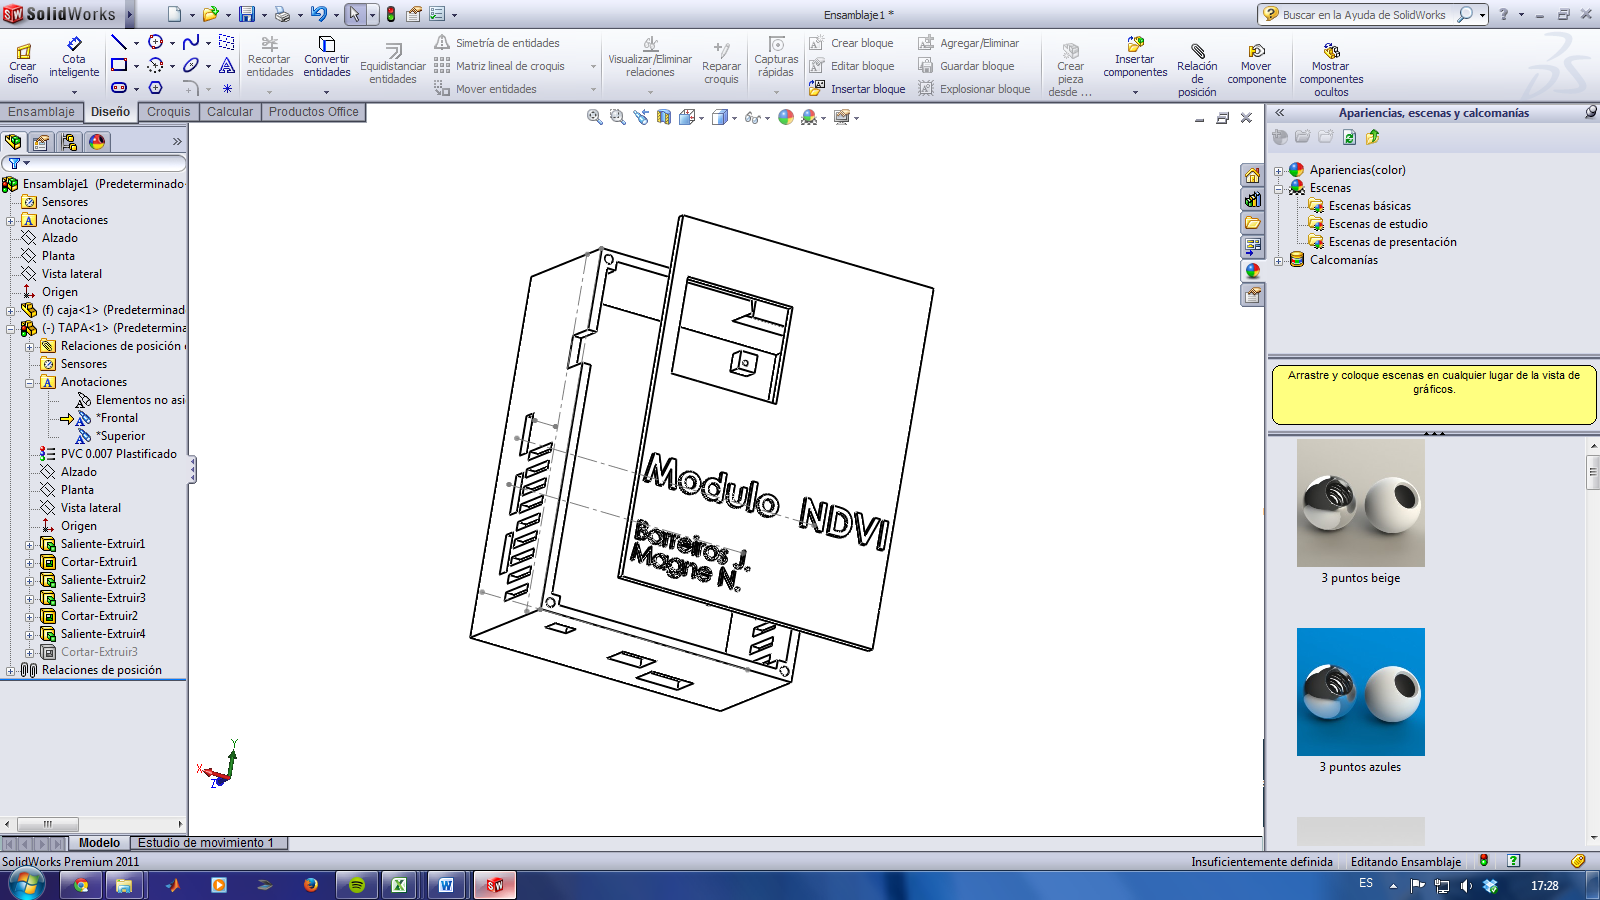The width and height of the screenshot is (1600, 900).
Task: Pick the Circle sketch tool
Action: tap(156, 42)
